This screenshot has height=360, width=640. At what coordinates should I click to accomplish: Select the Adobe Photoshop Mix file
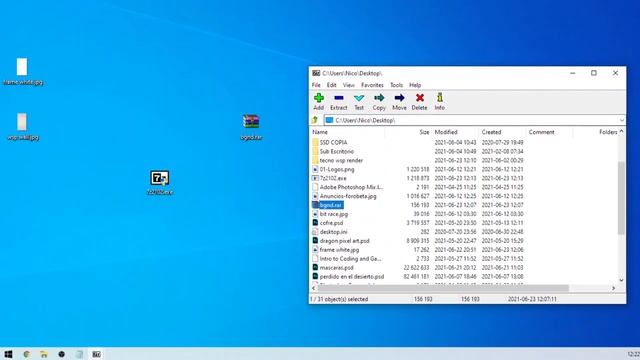(351, 187)
